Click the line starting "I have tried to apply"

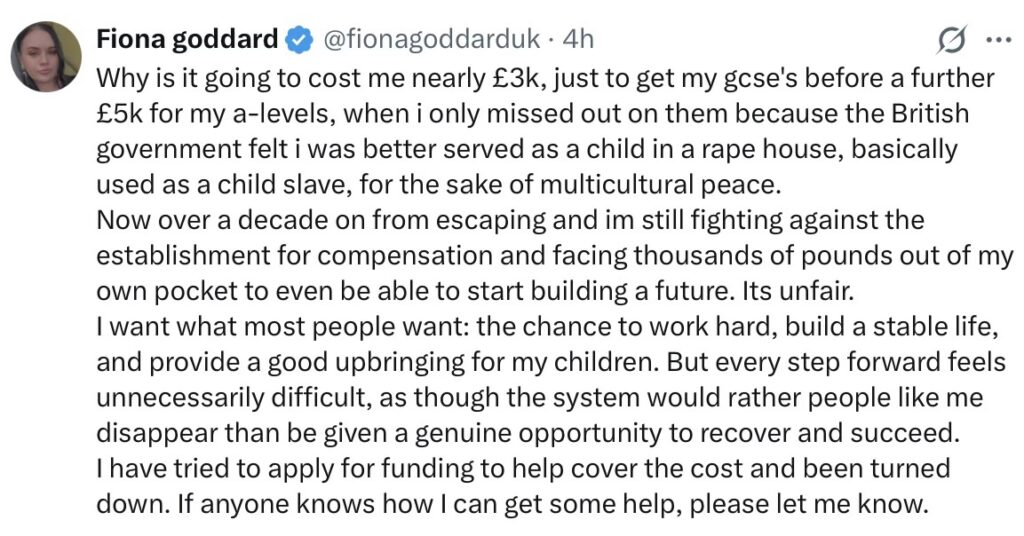tap(523, 469)
